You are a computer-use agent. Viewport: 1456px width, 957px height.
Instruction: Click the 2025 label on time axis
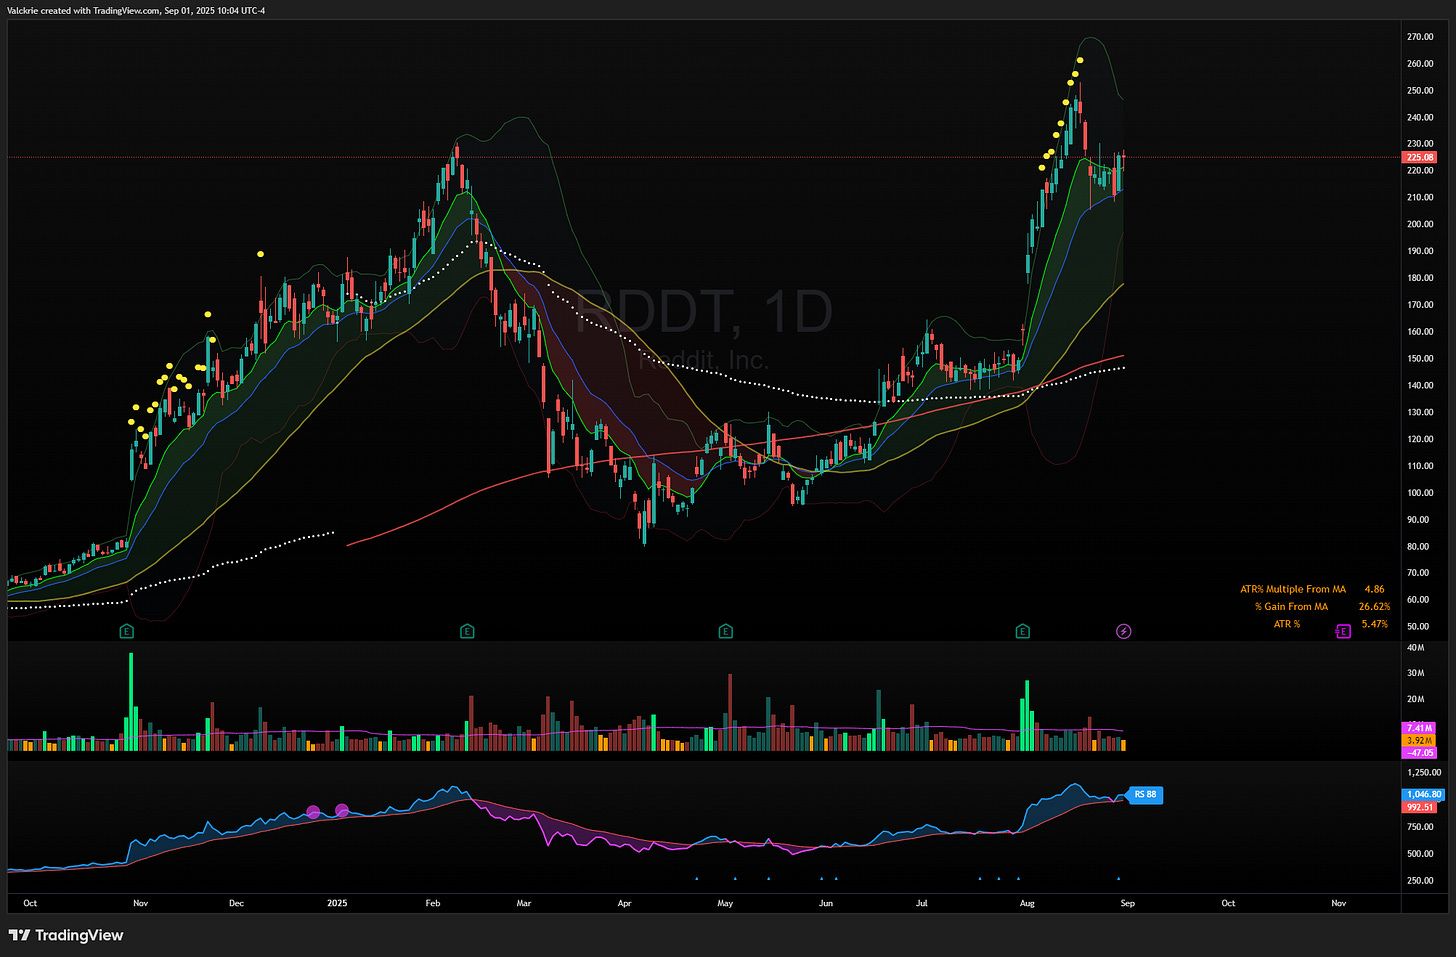coord(337,903)
